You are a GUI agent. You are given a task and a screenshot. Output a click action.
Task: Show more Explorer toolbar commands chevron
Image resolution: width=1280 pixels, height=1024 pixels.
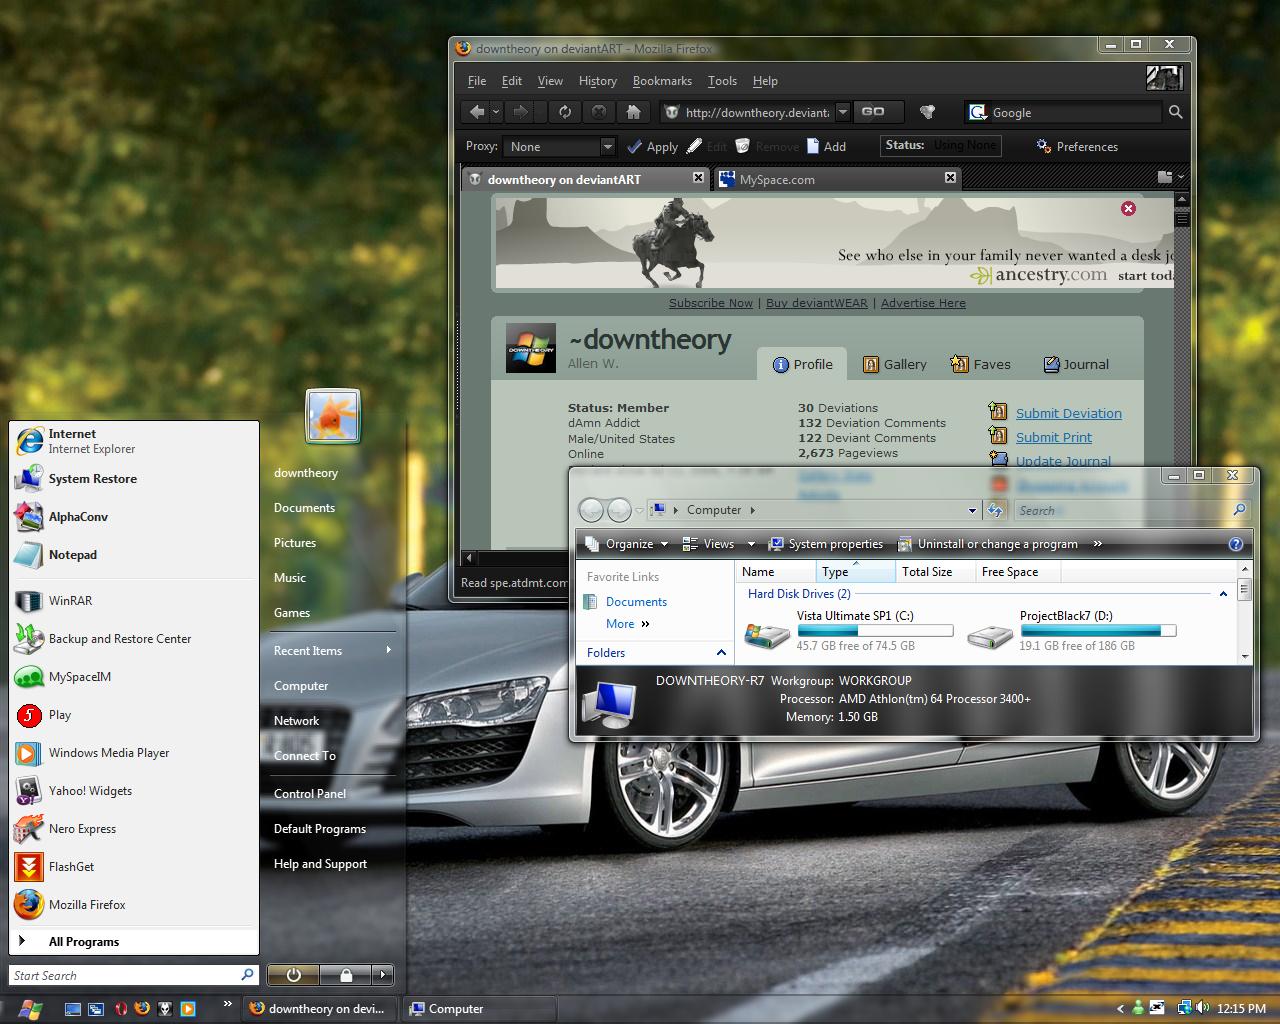(1097, 544)
